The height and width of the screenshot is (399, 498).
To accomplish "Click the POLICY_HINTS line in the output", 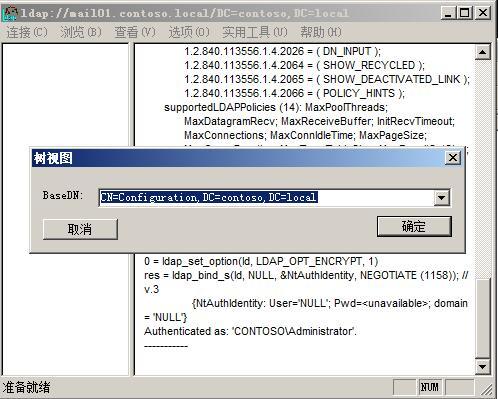I will [294, 93].
